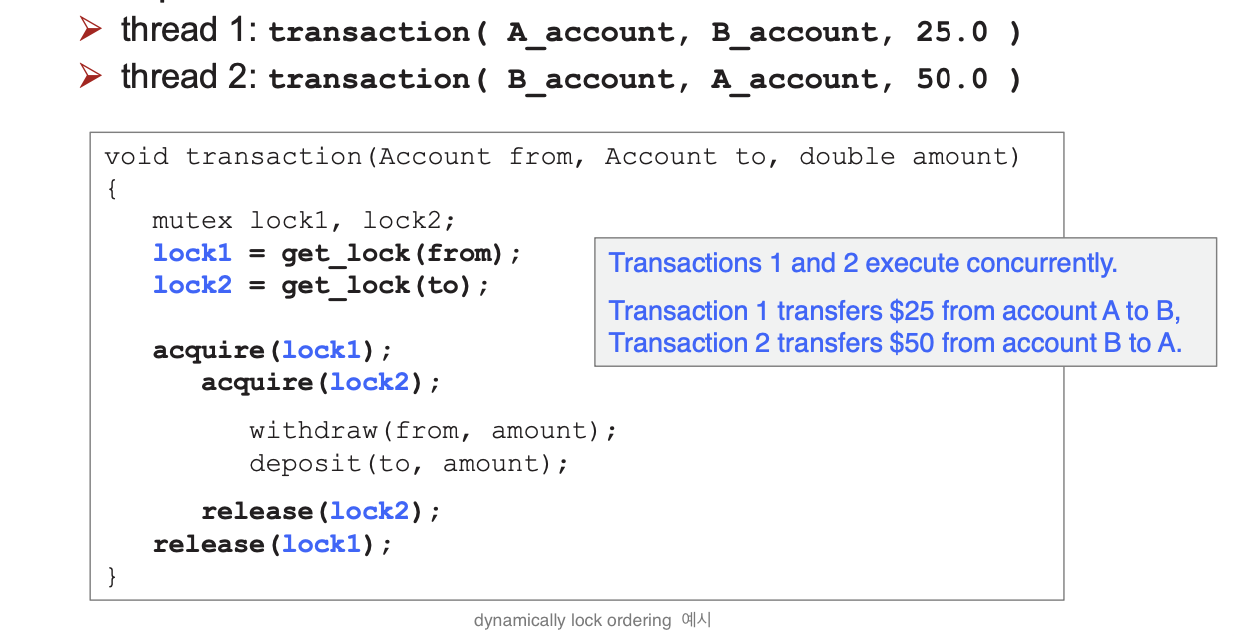Click the closing brace of the function

(x=112, y=576)
